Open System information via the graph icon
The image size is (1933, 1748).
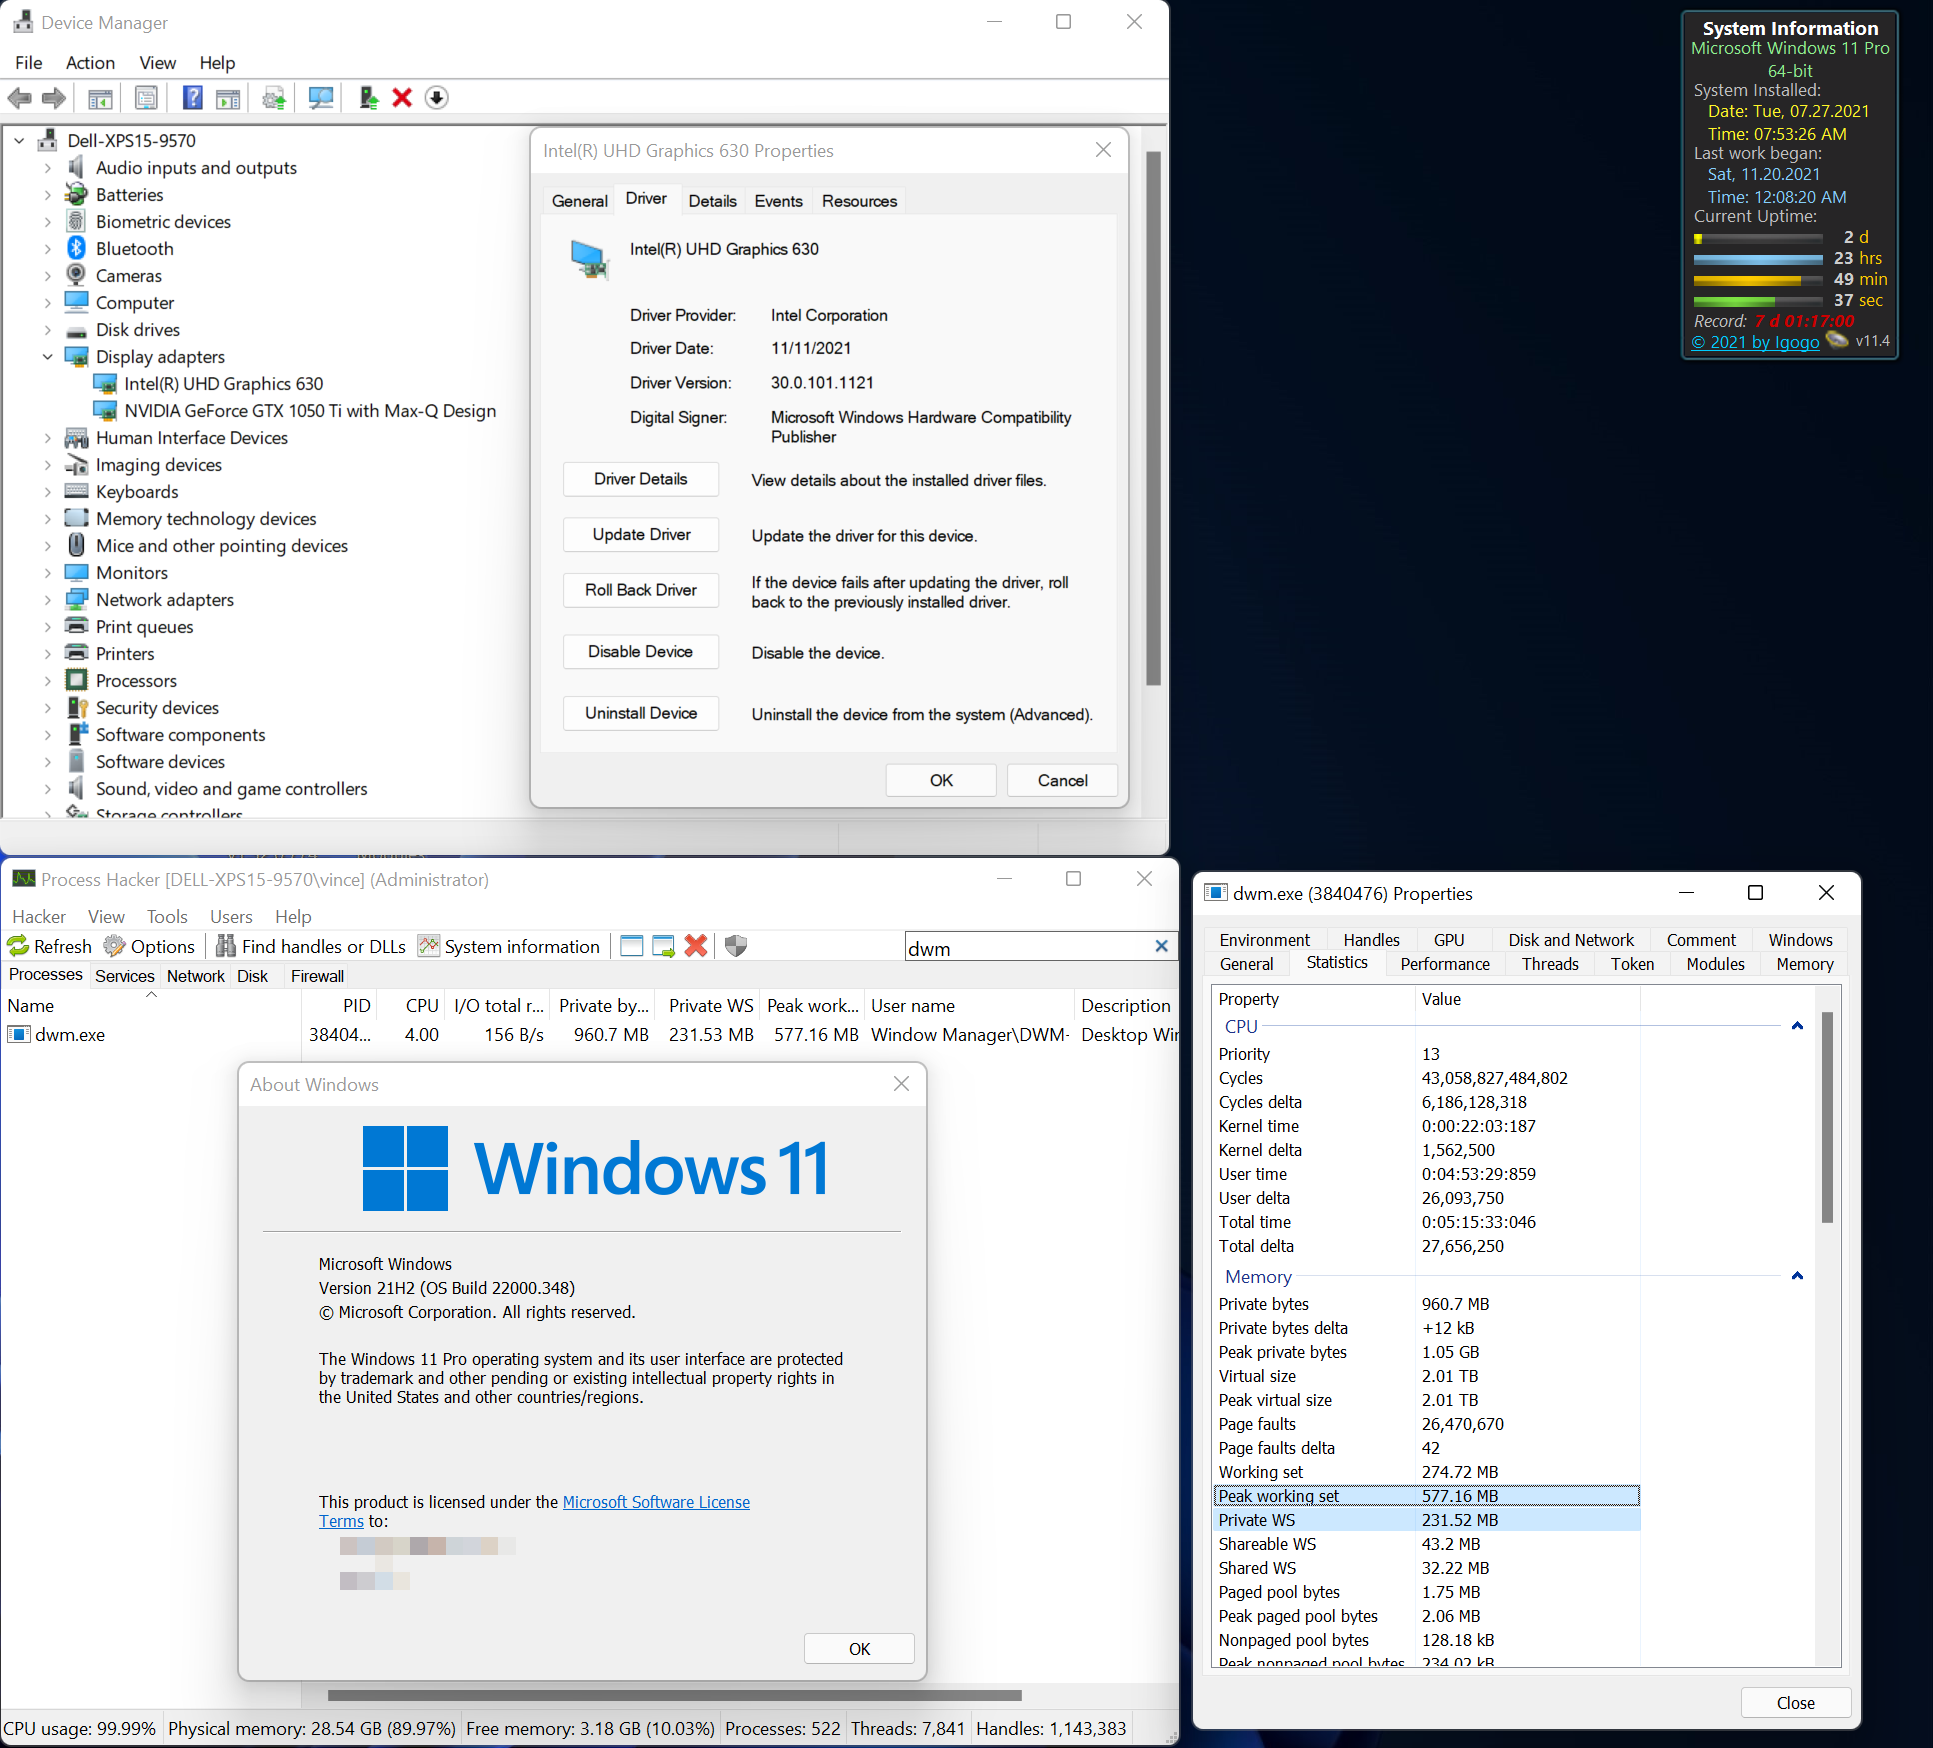tap(428, 946)
